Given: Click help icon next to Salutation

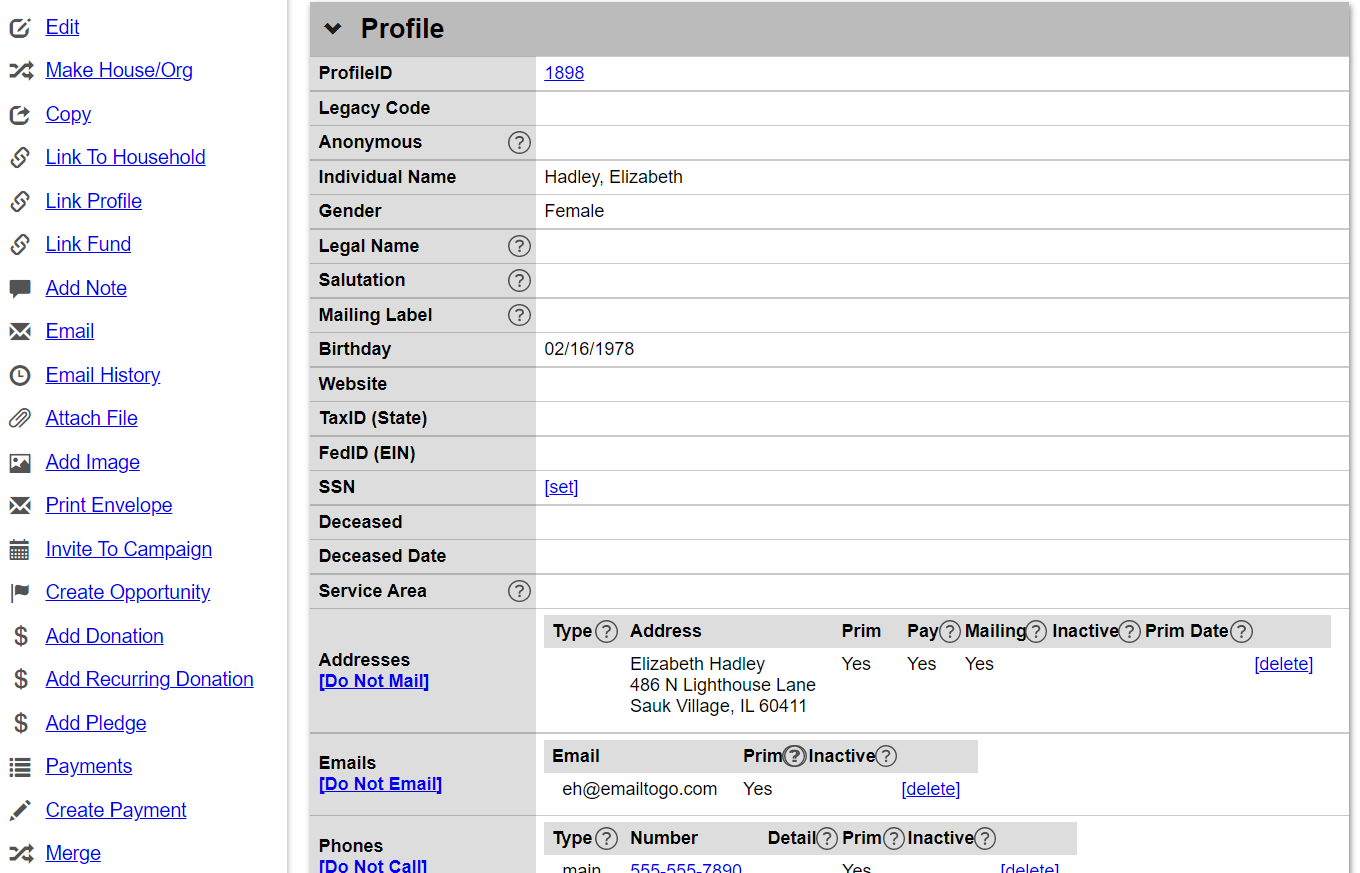Looking at the screenshot, I should coord(519,280).
